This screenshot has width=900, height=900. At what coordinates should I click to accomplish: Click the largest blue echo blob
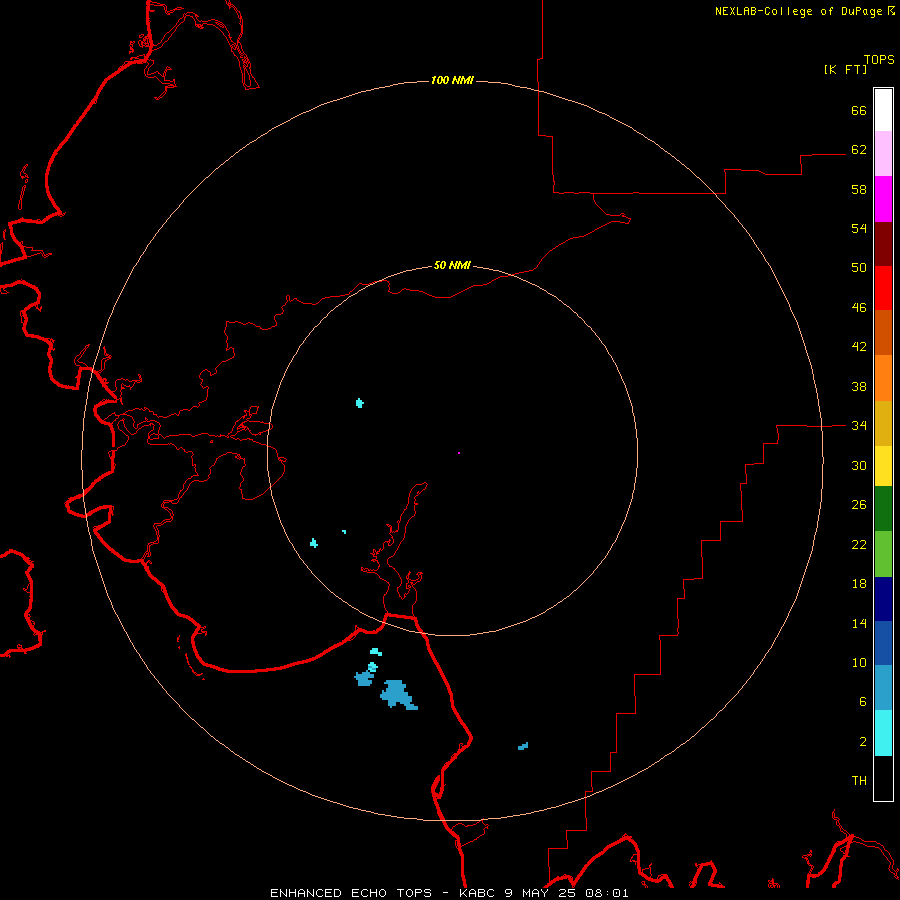coord(398,695)
